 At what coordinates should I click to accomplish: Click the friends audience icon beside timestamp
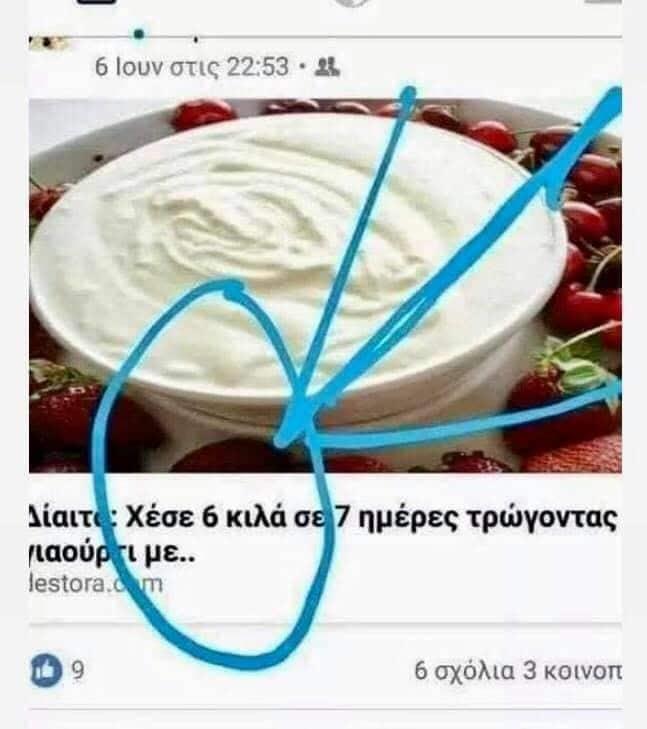pos(327,67)
